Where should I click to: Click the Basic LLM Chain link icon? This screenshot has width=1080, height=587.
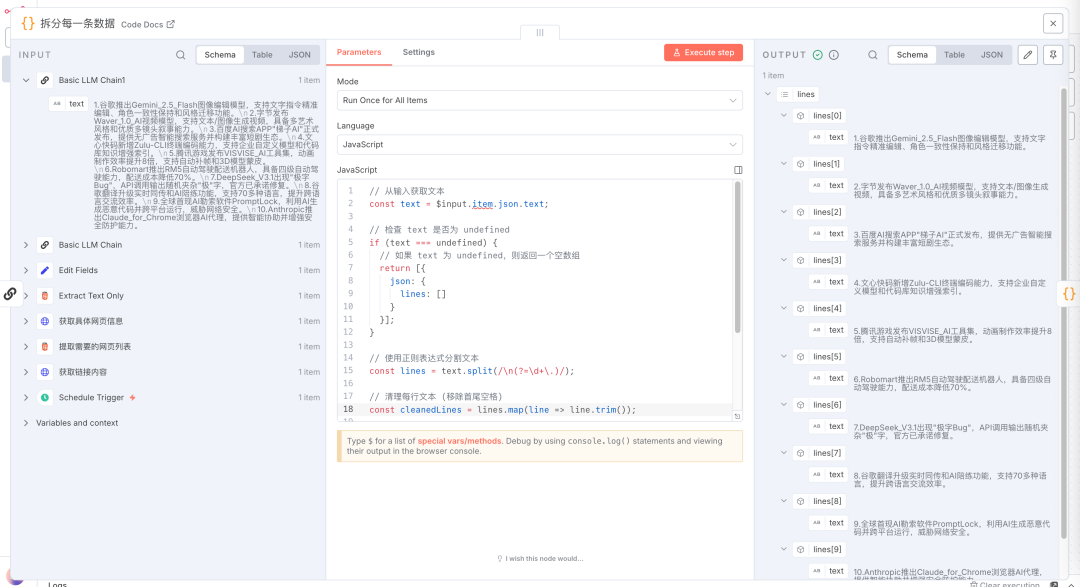tap(45, 245)
